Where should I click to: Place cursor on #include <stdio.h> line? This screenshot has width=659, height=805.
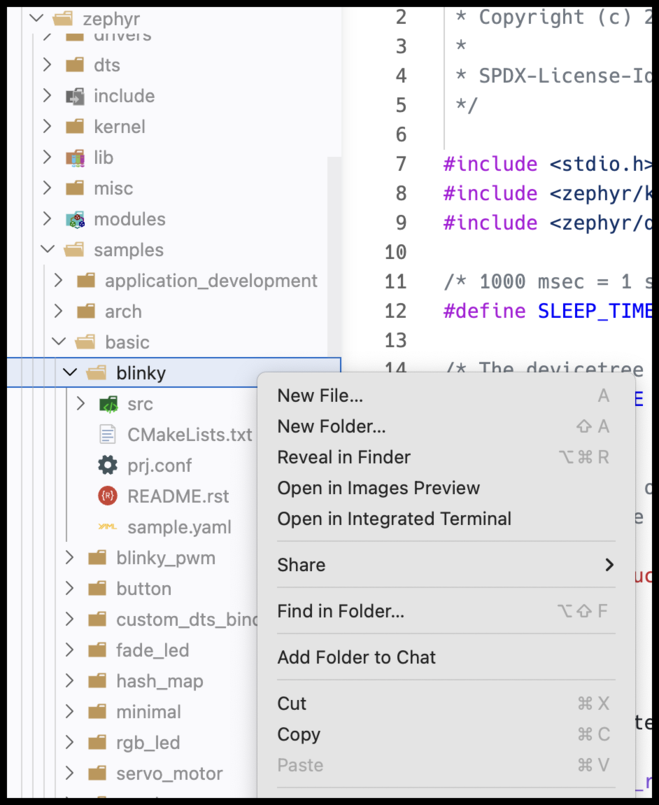[x=547, y=164]
